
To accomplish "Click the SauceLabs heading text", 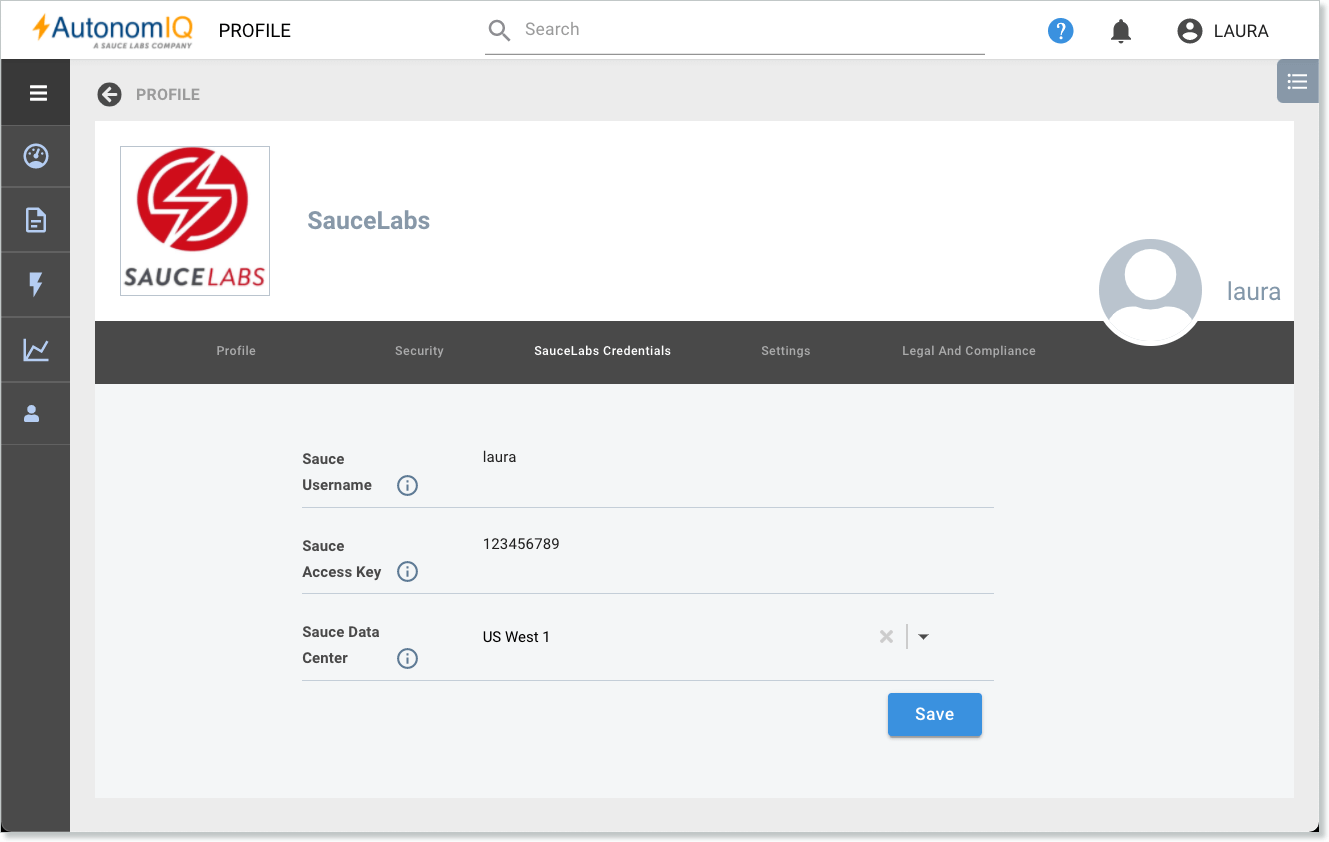I will (x=369, y=221).
